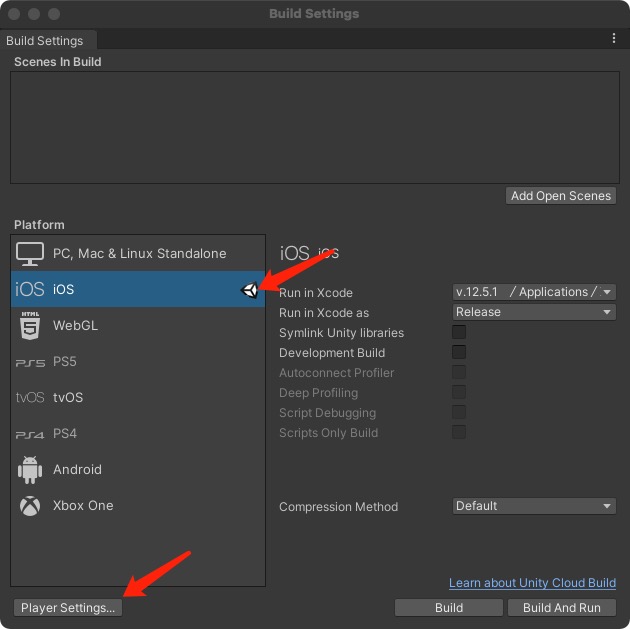Click the HTML5 WebGL shield icon
The image size is (630, 629).
(x=30, y=325)
